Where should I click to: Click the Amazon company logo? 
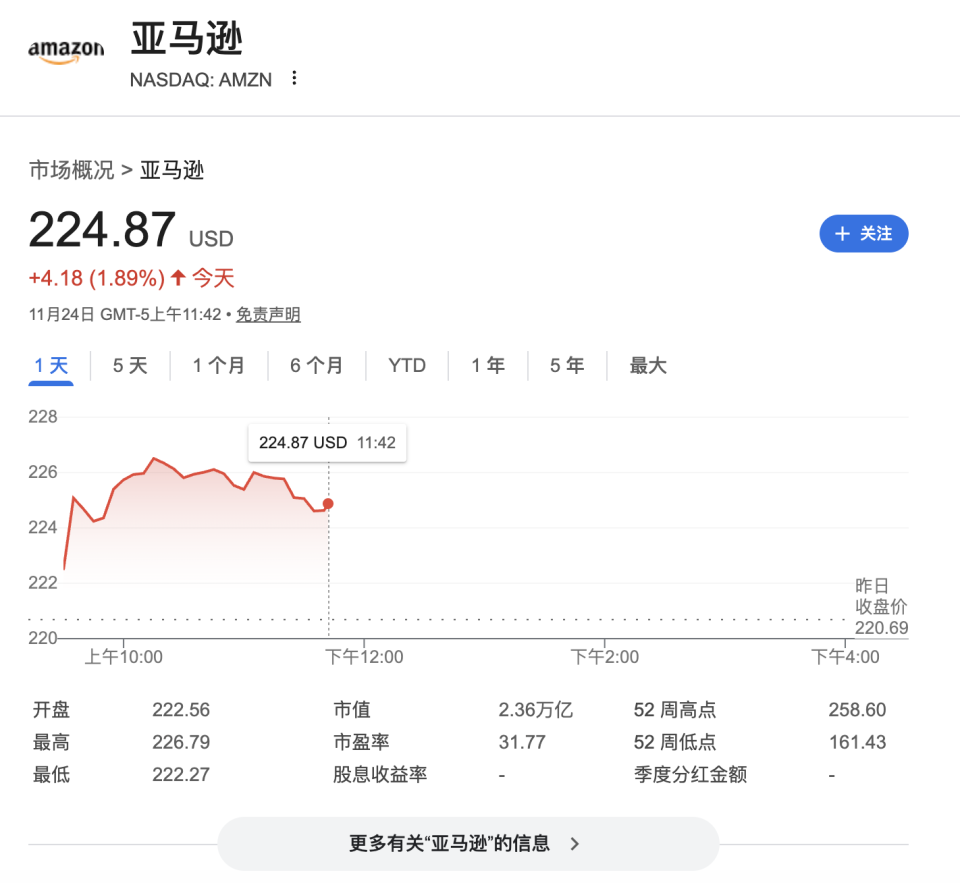(66, 50)
